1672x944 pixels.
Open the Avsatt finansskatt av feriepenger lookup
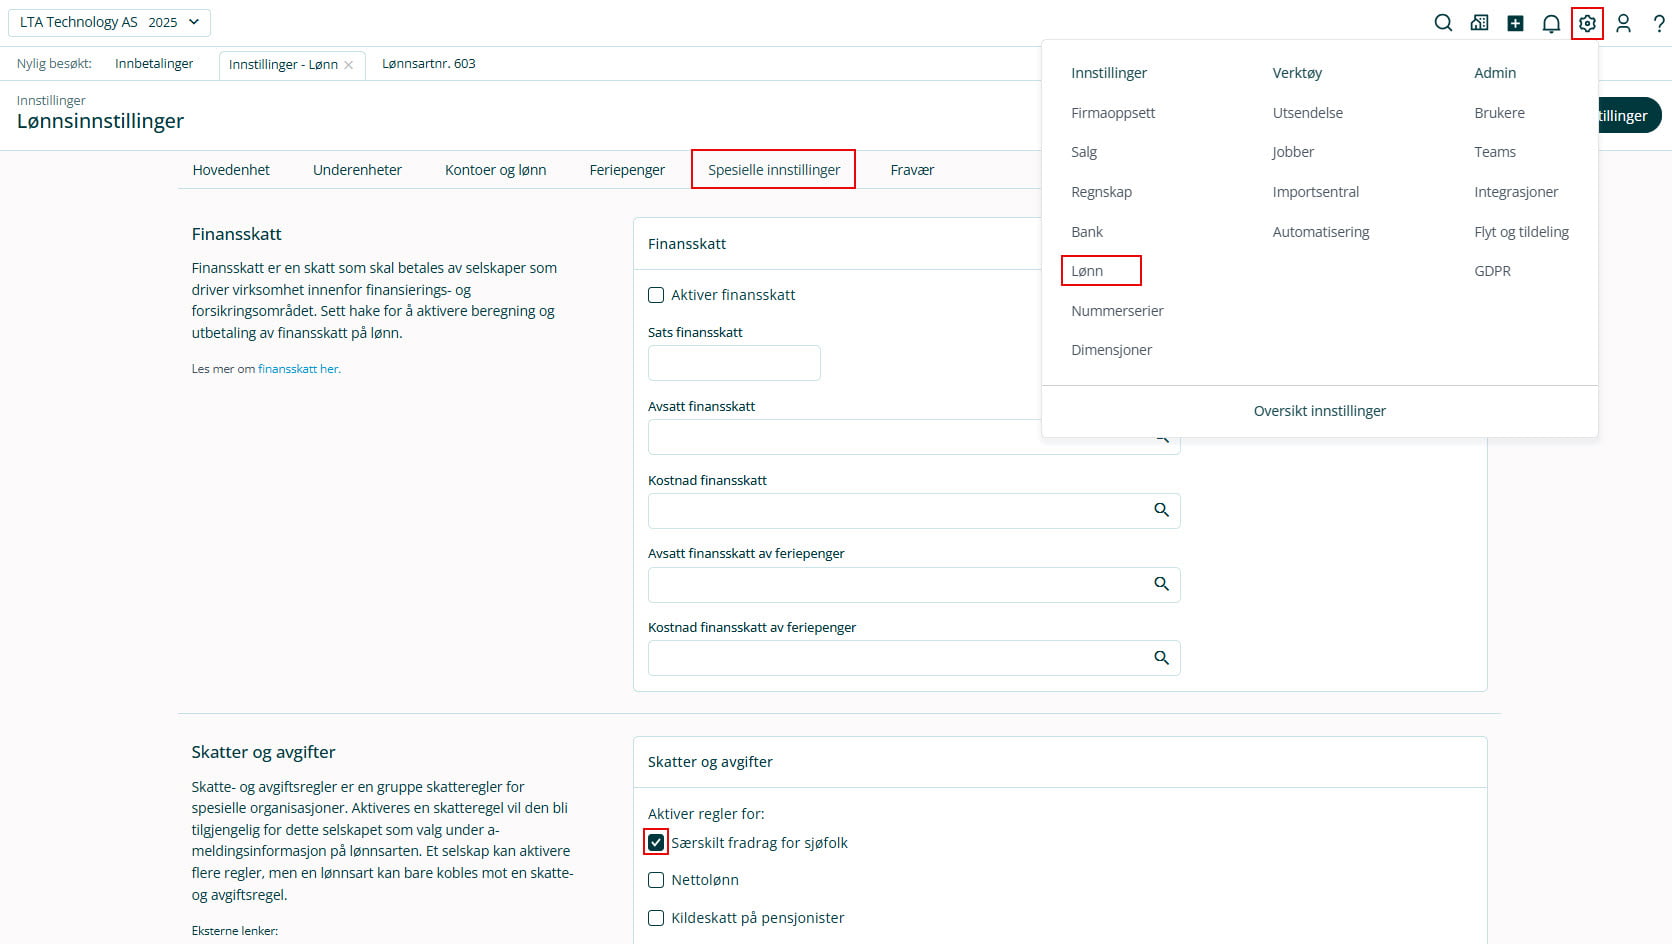click(1161, 584)
